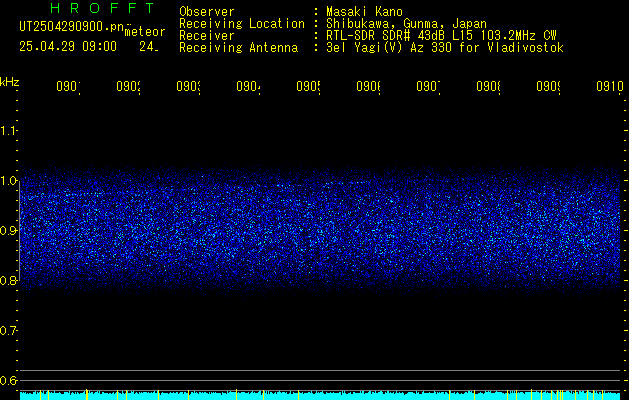Viewport: 629px width, 400px height.
Task: Select the observer name Masaki Kano
Action: [x=364, y=11]
